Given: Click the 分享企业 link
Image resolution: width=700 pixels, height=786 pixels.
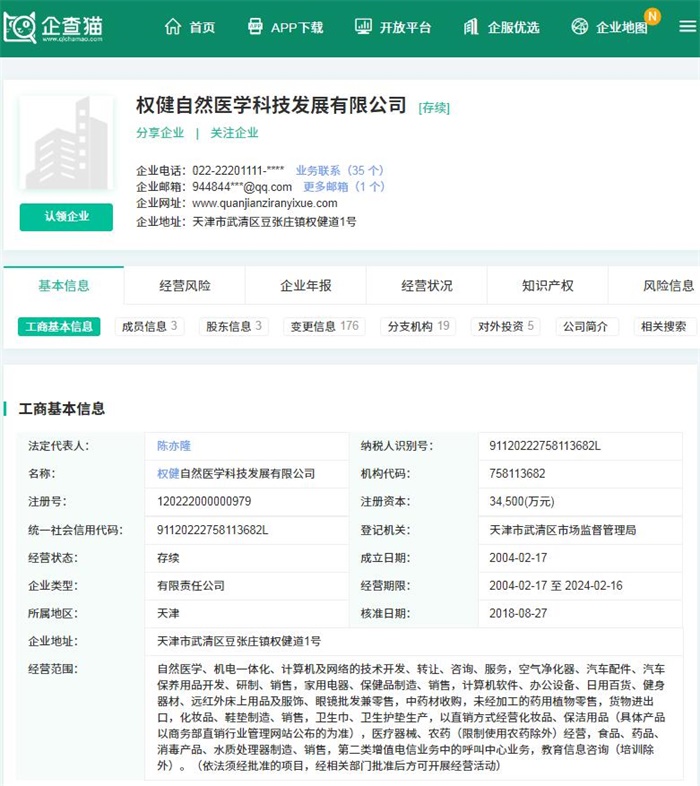Looking at the screenshot, I should click(x=160, y=133).
